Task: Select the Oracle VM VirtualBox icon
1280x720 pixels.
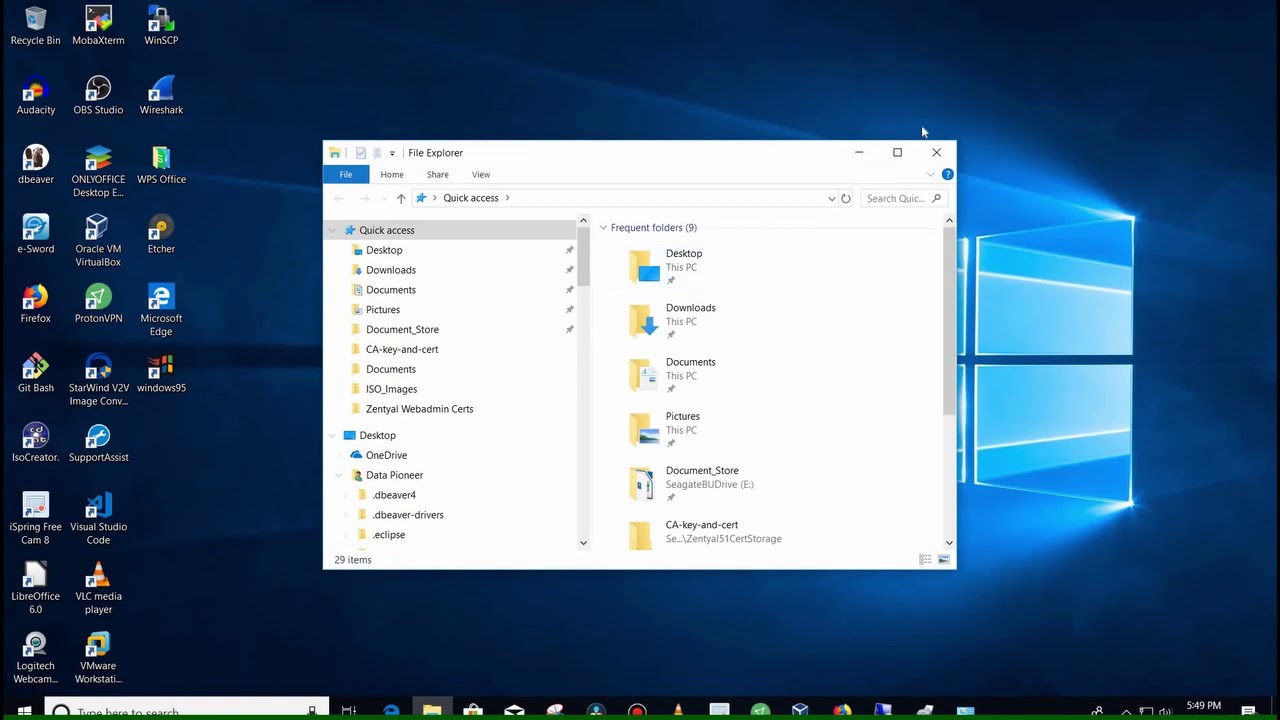Action: pyautogui.click(x=98, y=240)
